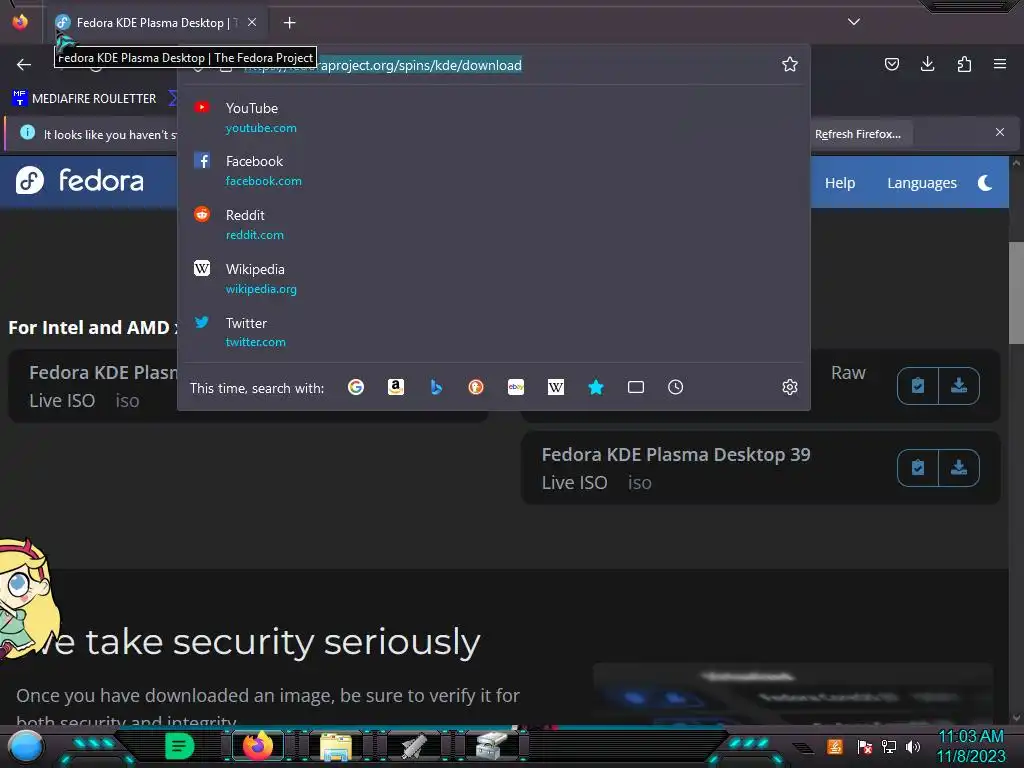
Task: Verify checksum for Fedora KDE Plasma 39
Action: coord(918,468)
